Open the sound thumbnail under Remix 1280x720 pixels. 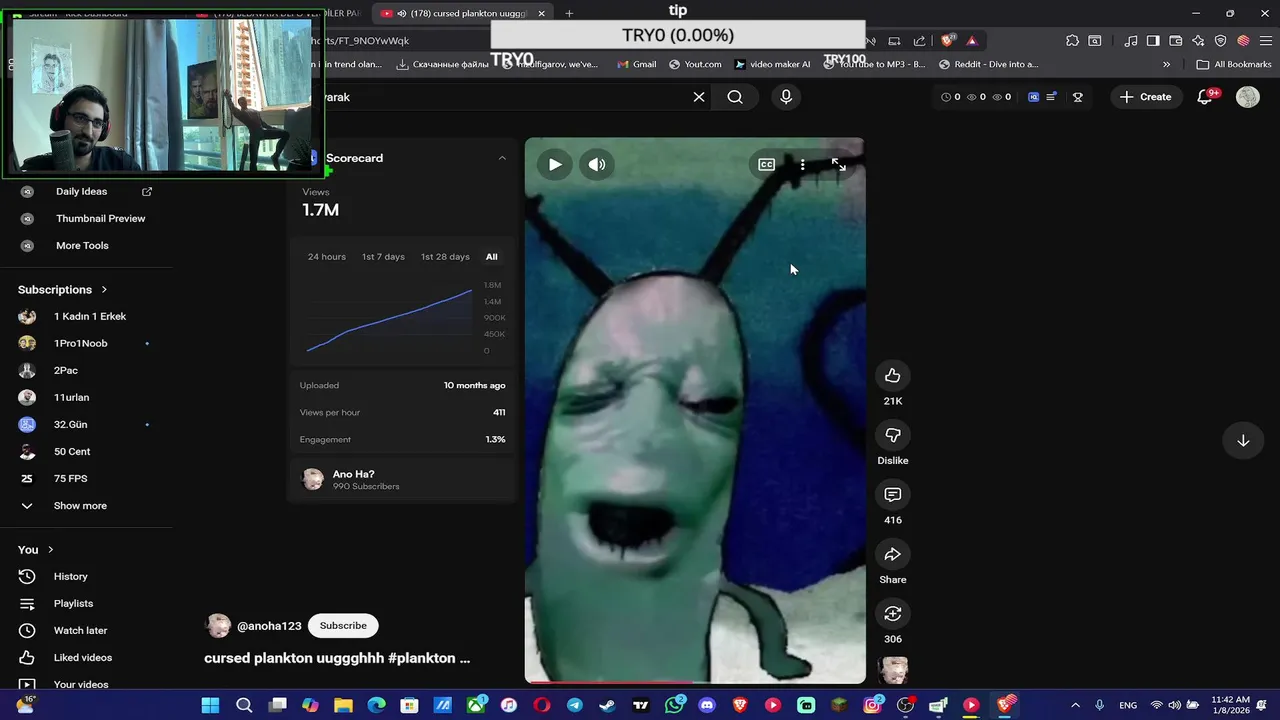point(893,670)
